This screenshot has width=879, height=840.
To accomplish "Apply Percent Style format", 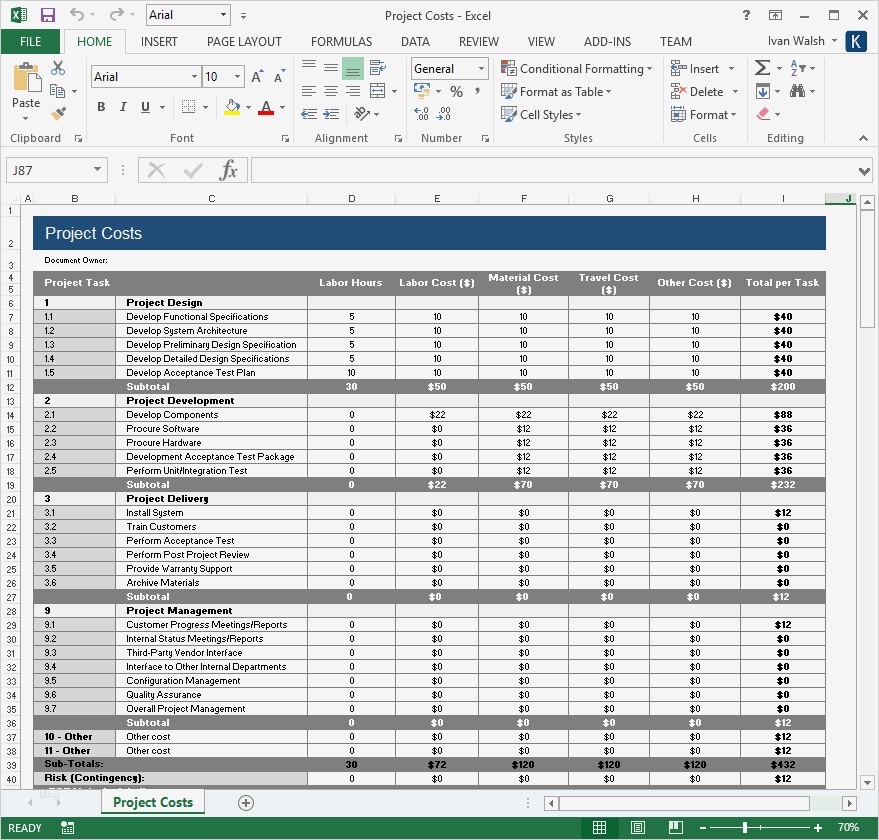I will click(456, 91).
